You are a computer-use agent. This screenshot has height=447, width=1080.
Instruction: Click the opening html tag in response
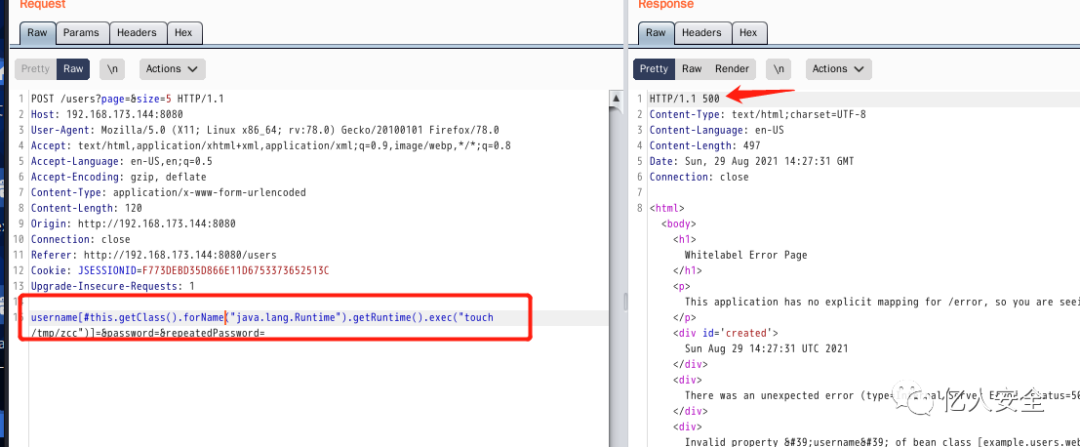667,208
